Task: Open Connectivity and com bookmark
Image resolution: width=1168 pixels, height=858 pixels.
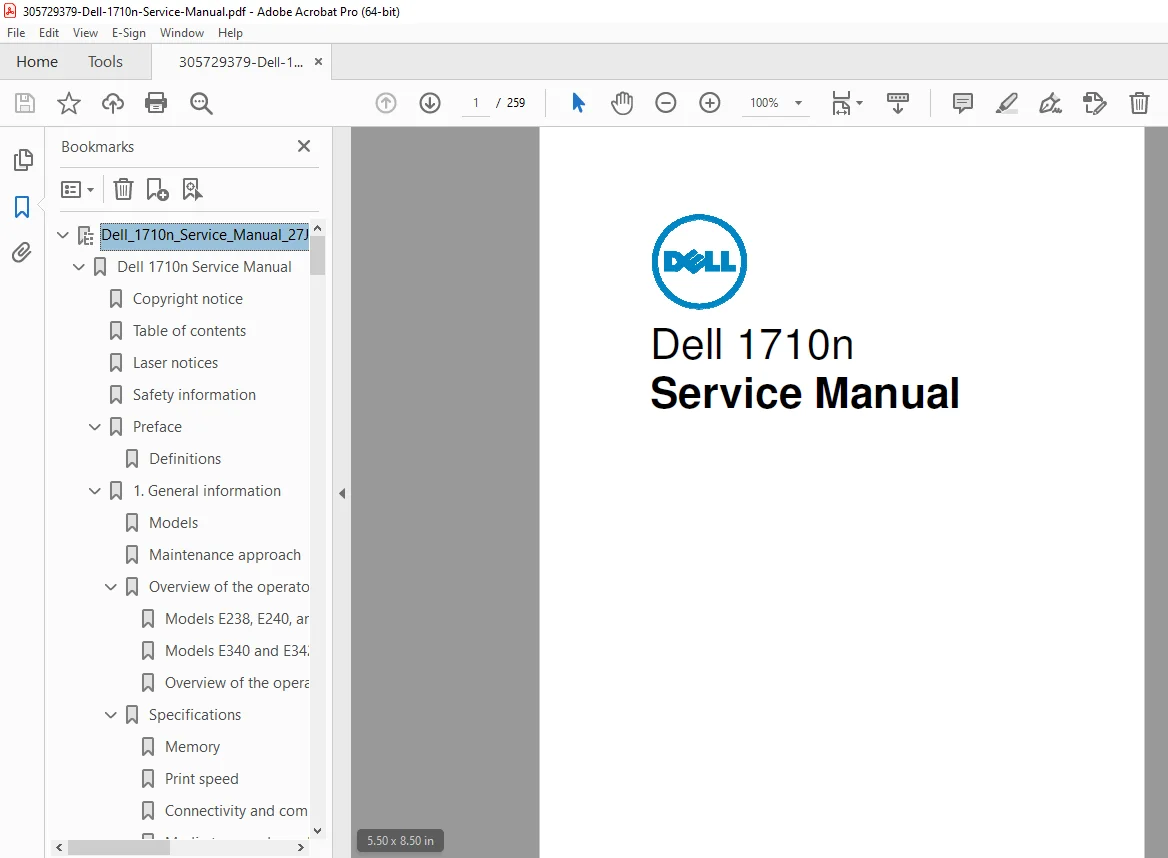Action: 236,811
